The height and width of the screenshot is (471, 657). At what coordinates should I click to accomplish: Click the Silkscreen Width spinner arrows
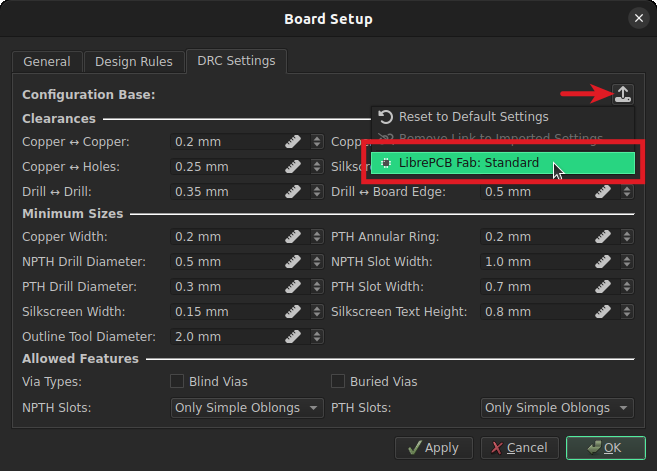click(317, 312)
